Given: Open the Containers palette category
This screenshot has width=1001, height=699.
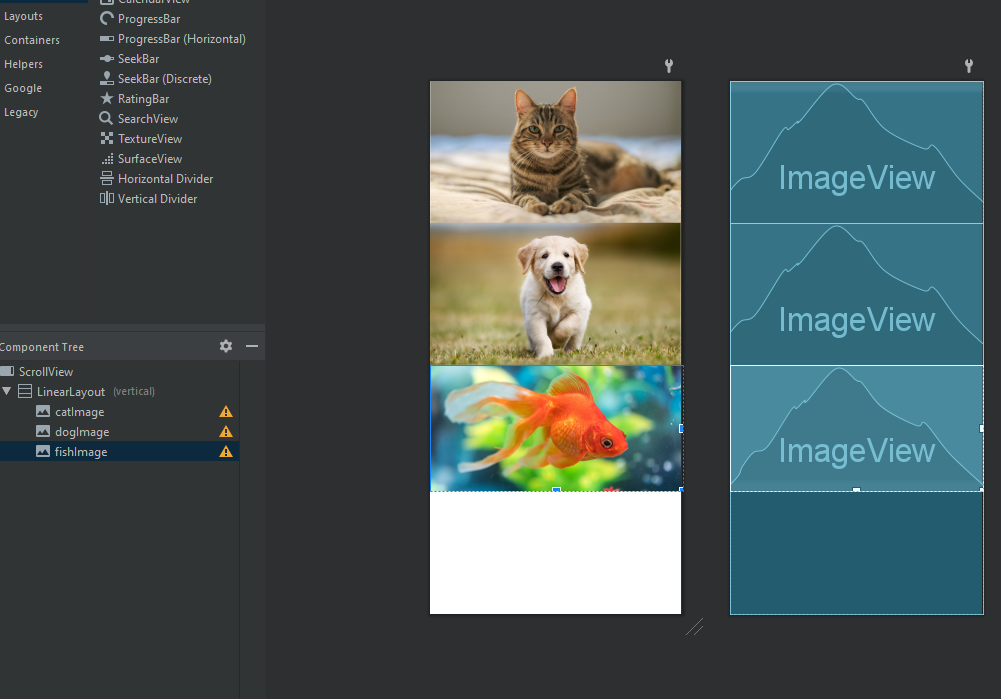Looking at the screenshot, I should (32, 40).
